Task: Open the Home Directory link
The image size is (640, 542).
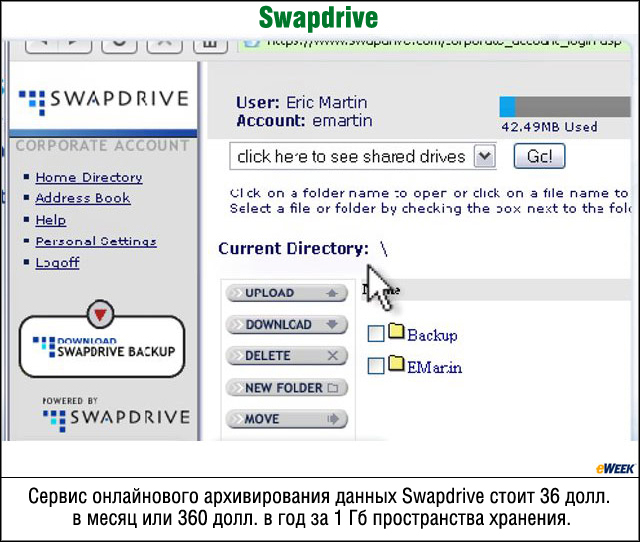Action: coord(89,178)
